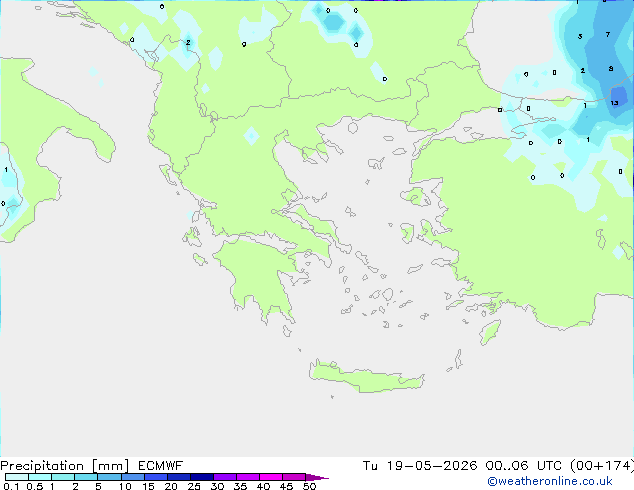The height and width of the screenshot is (490, 634).
Task: Click the 45–50 mm legend color box
Action: [294, 477]
